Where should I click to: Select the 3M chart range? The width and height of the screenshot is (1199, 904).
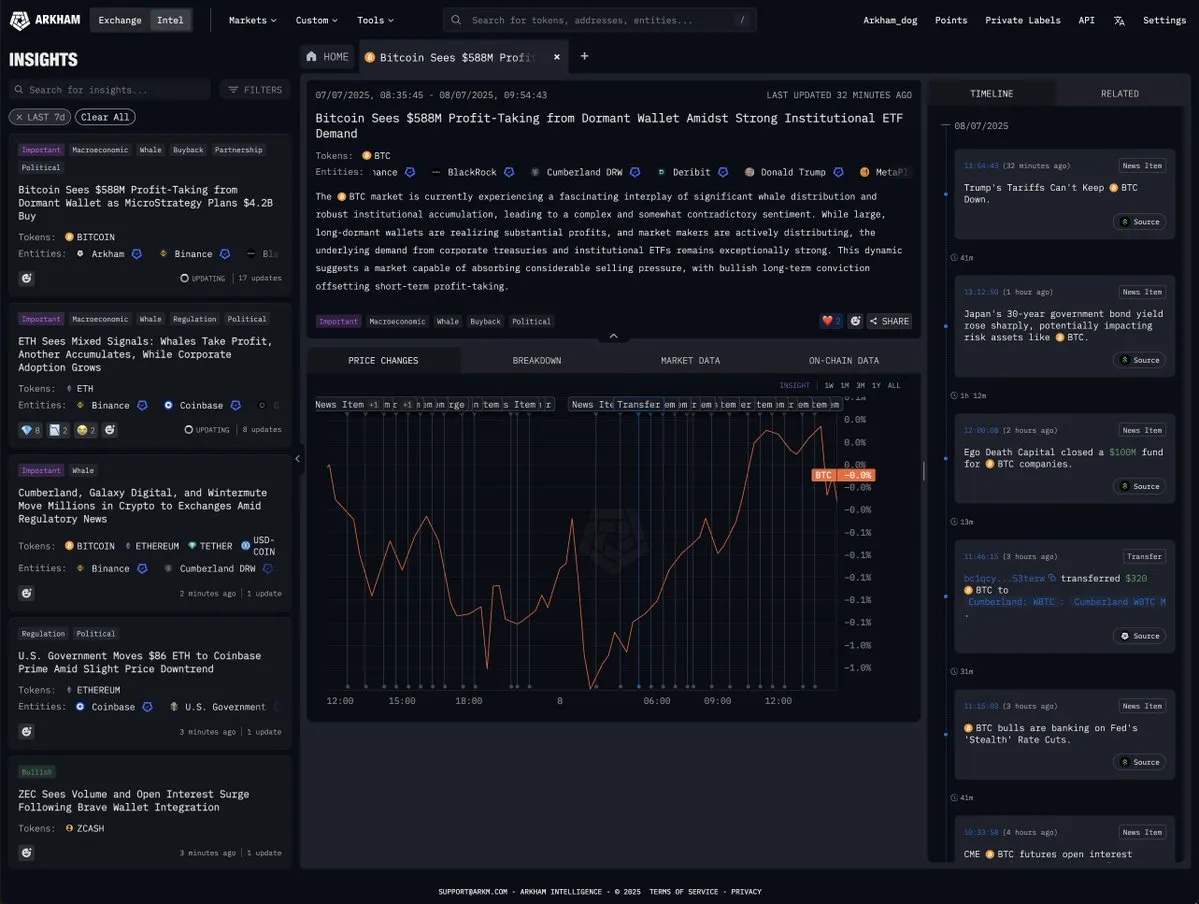pyautogui.click(x=860, y=385)
